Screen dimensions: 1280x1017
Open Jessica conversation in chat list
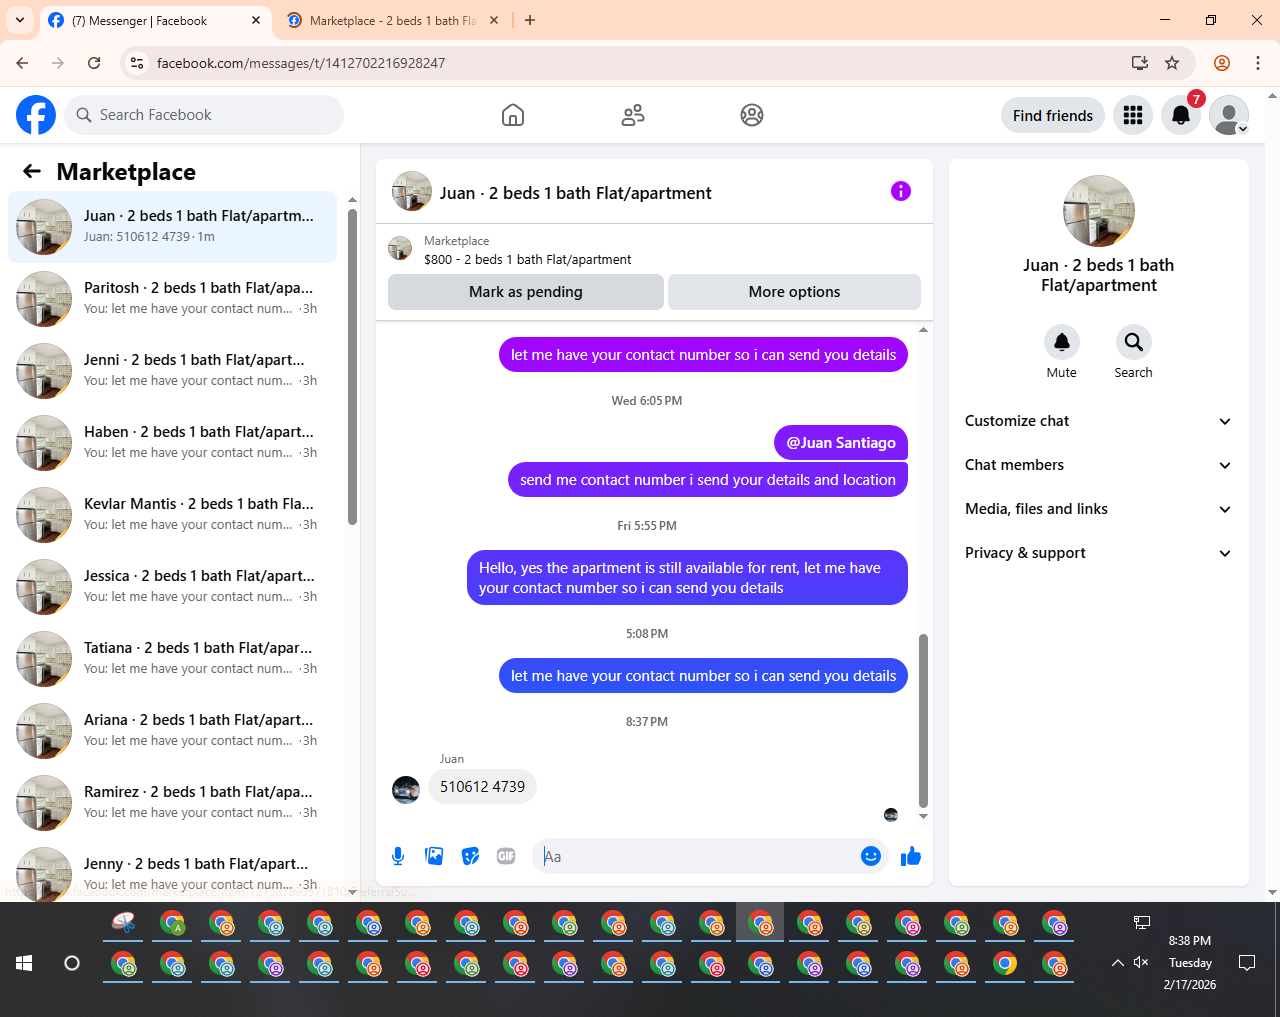click(x=173, y=587)
